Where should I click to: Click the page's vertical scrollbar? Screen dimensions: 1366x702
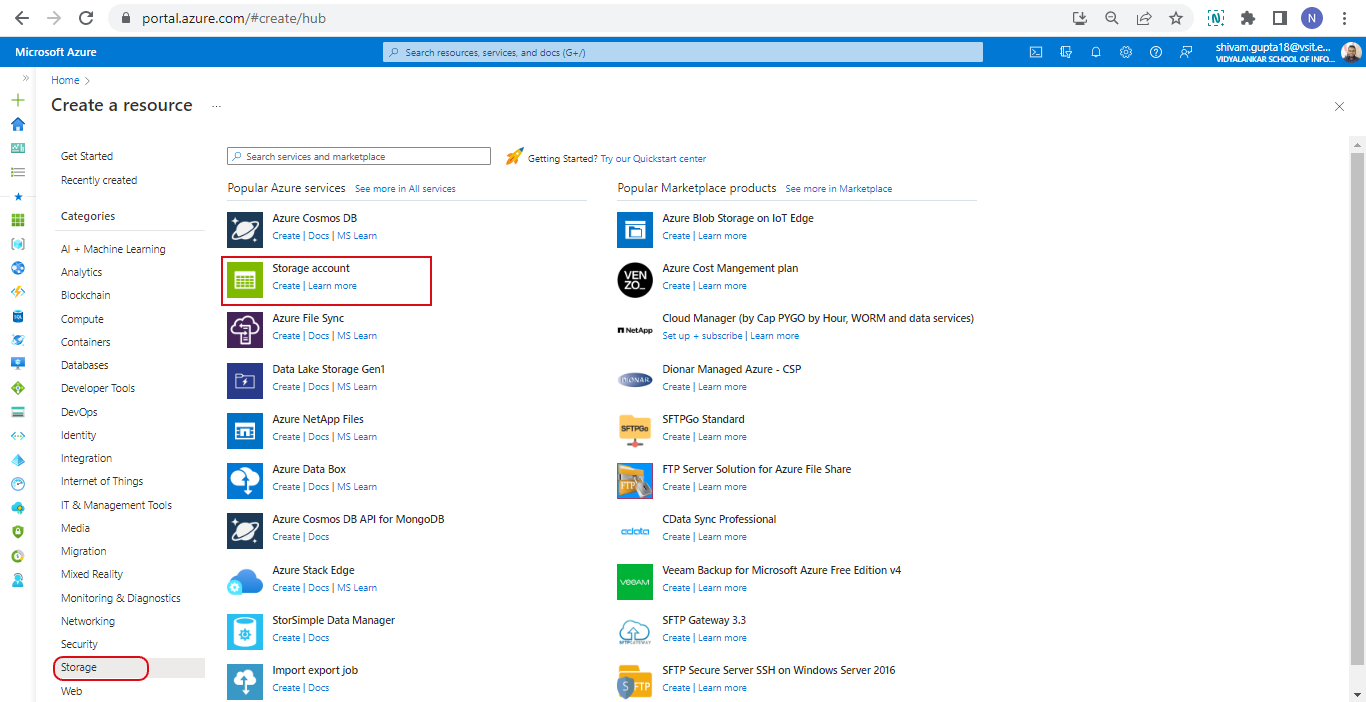coord(1357,409)
